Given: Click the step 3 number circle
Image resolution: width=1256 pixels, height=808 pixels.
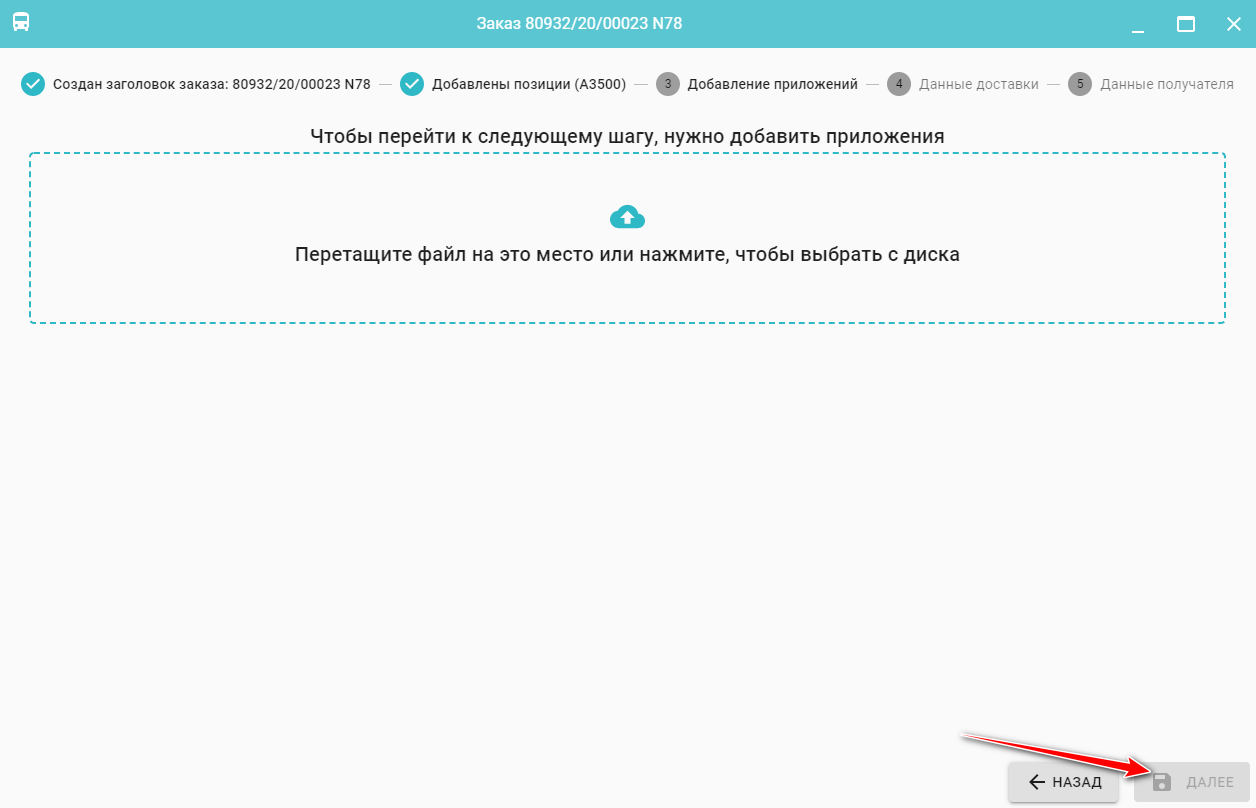Looking at the screenshot, I should click(668, 84).
